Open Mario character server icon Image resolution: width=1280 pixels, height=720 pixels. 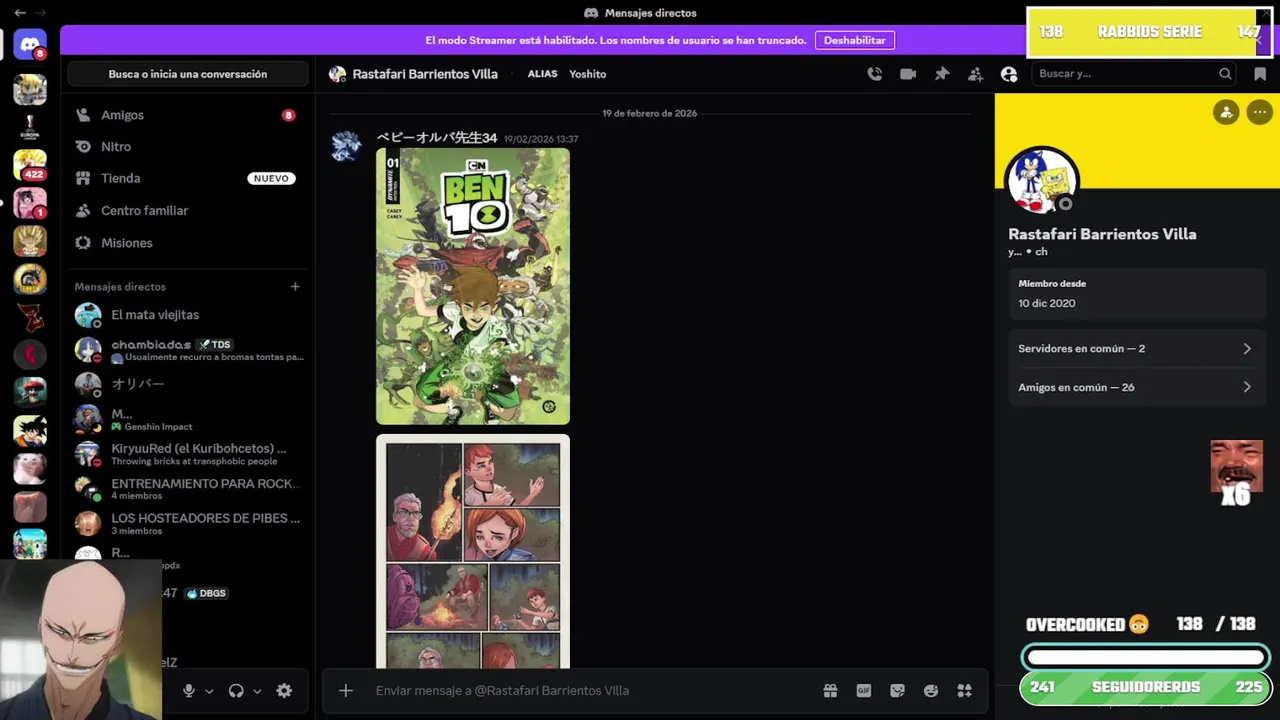coord(30,393)
